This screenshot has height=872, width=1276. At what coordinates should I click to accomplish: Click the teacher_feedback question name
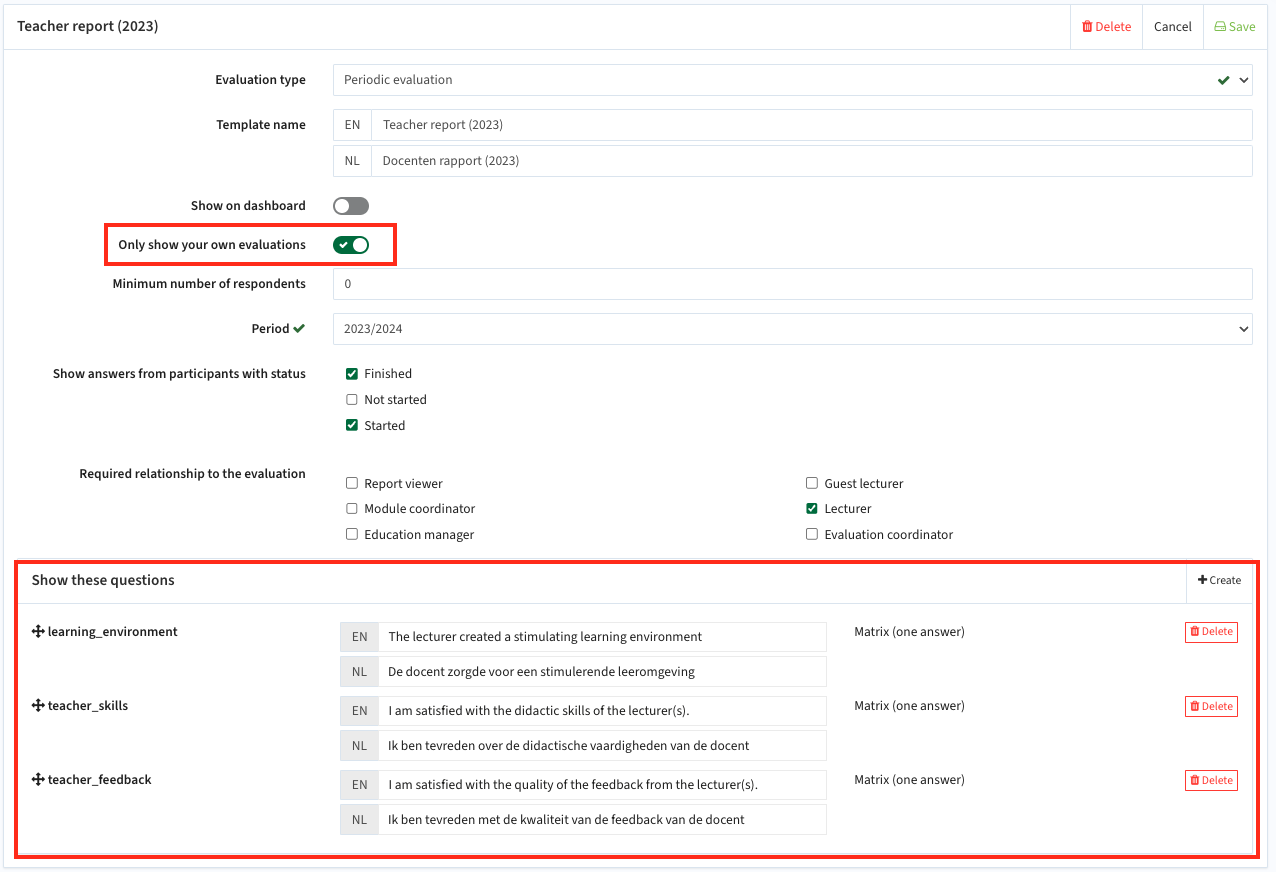tap(100, 780)
